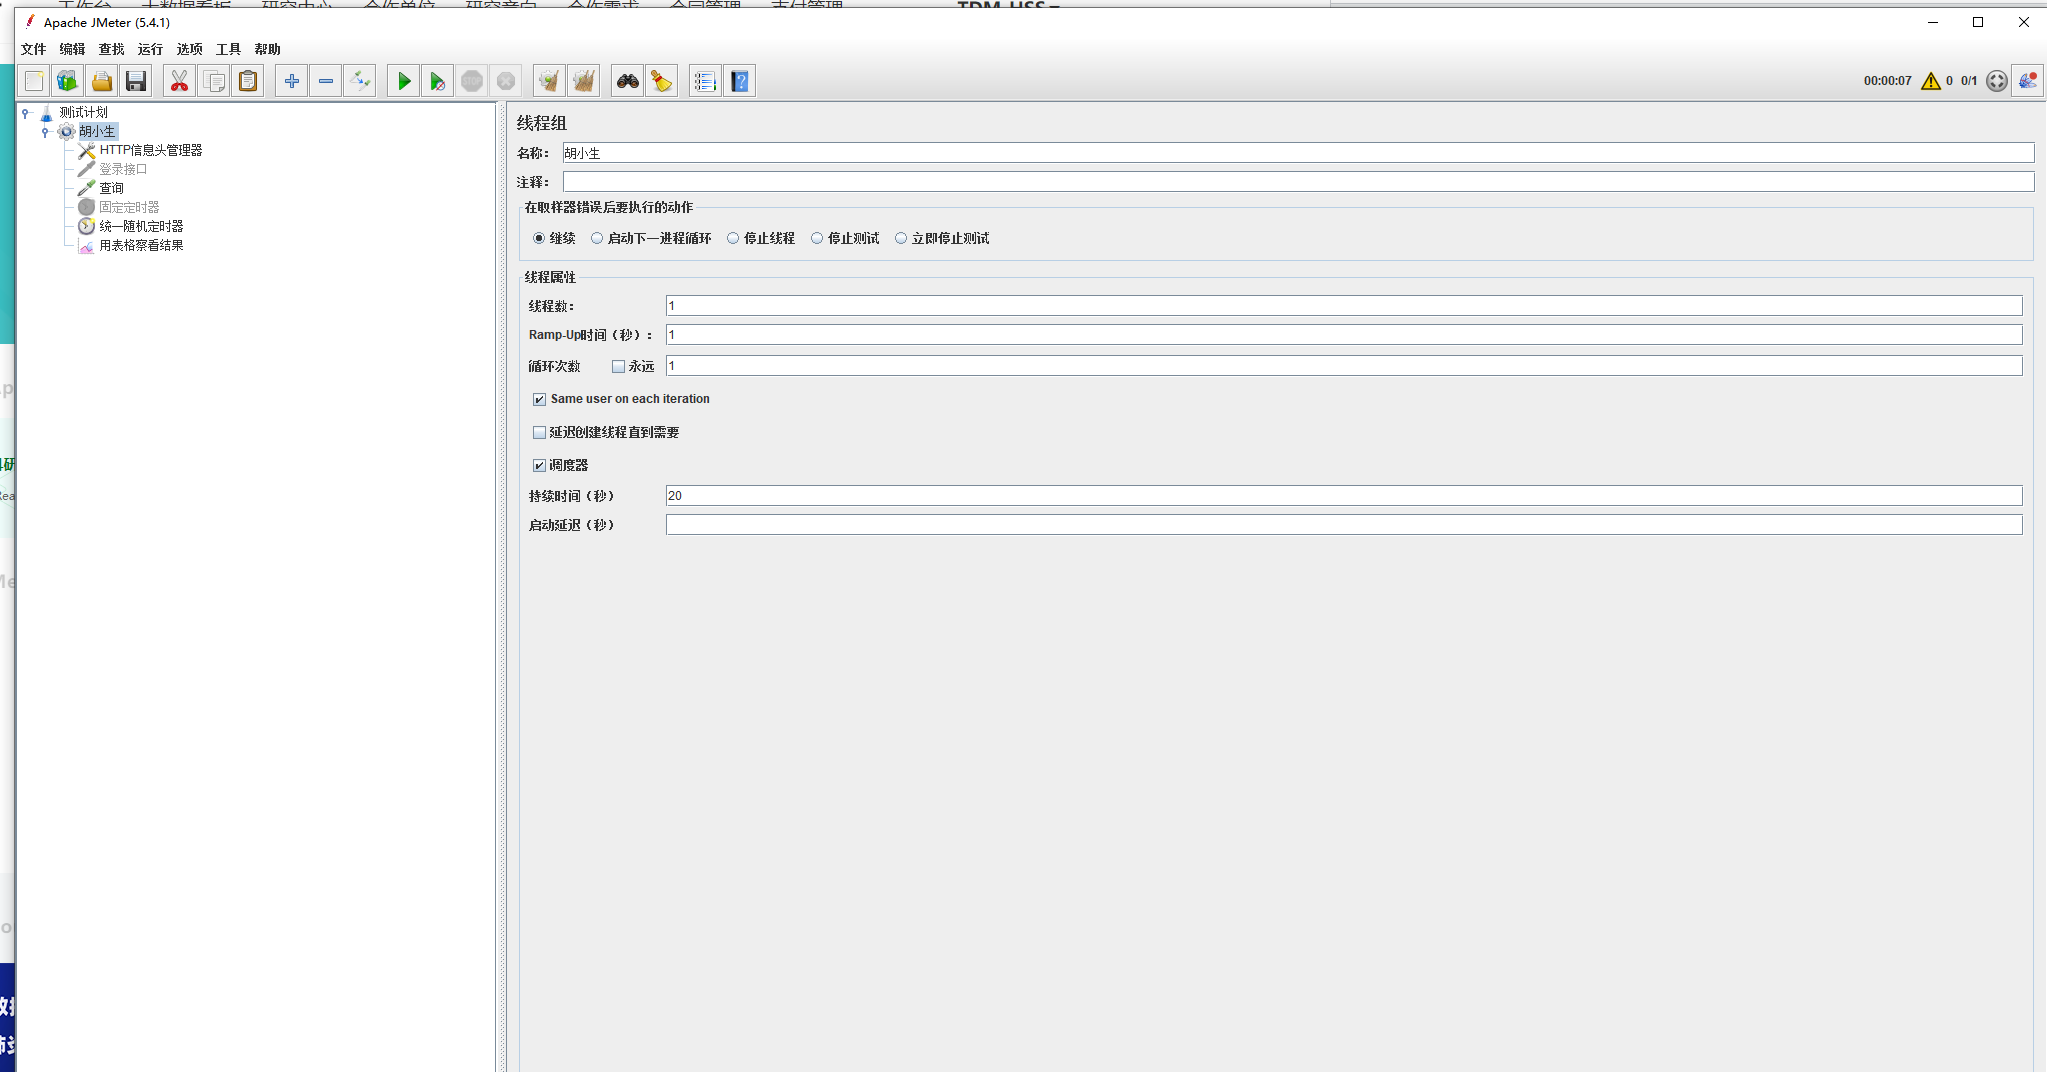Clear all results with double broom icon
Image resolution: width=2047 pixels, height=1072 pixels.
(584, 81)
